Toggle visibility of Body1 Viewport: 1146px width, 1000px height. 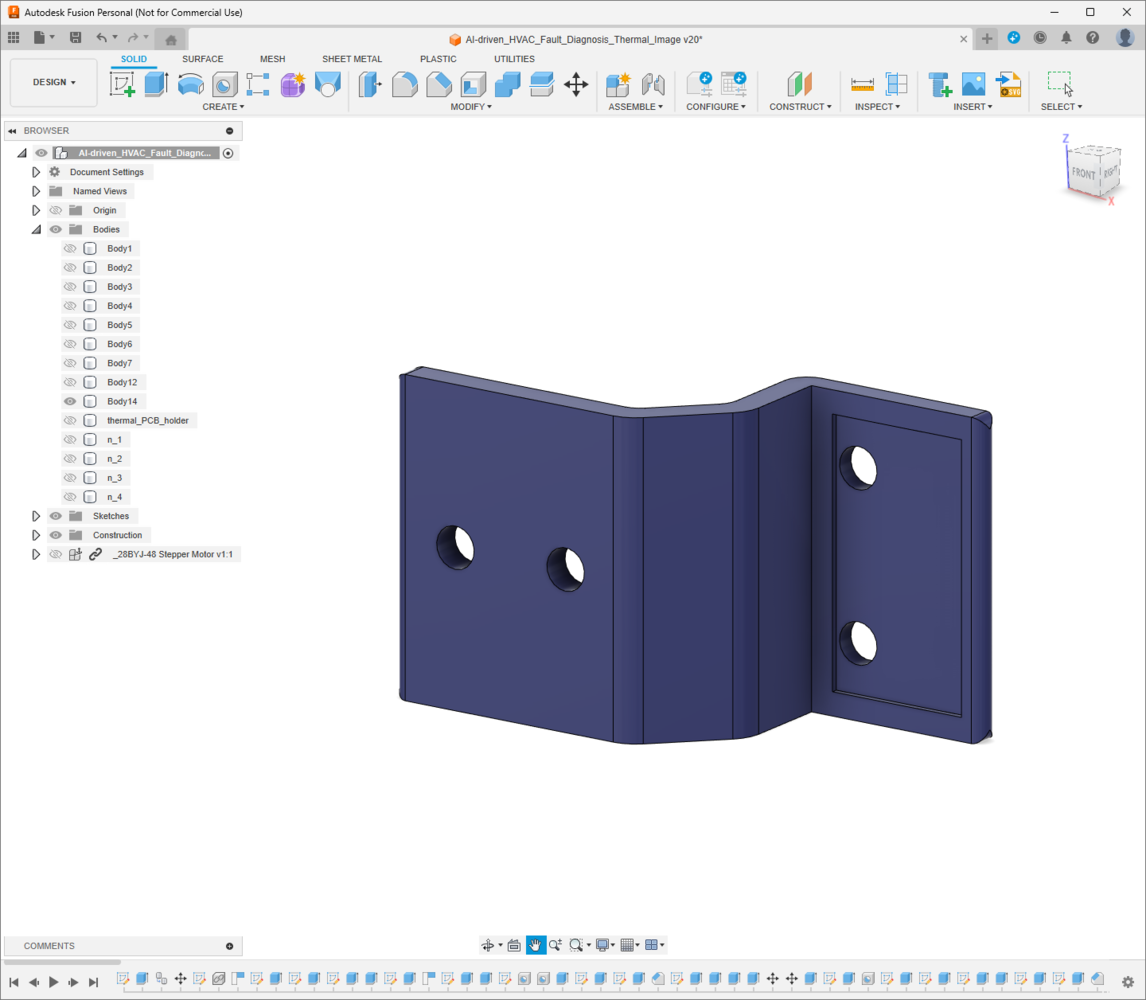[x=70, y=249]
